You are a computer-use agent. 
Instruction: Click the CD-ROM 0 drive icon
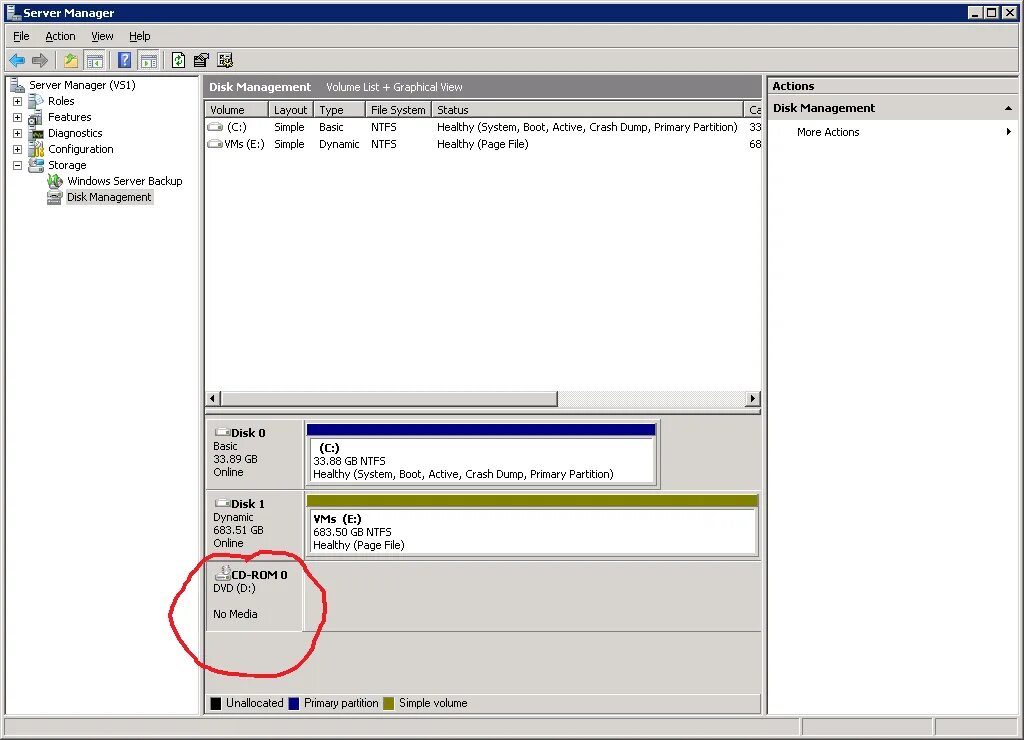223,573
